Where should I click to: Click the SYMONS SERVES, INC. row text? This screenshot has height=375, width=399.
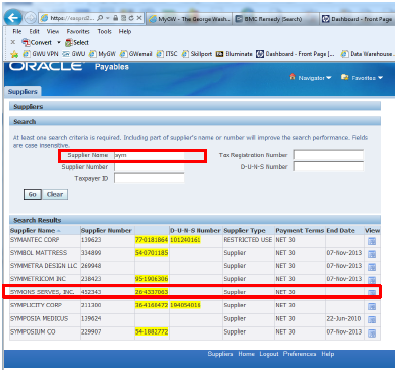pos(42,292)
